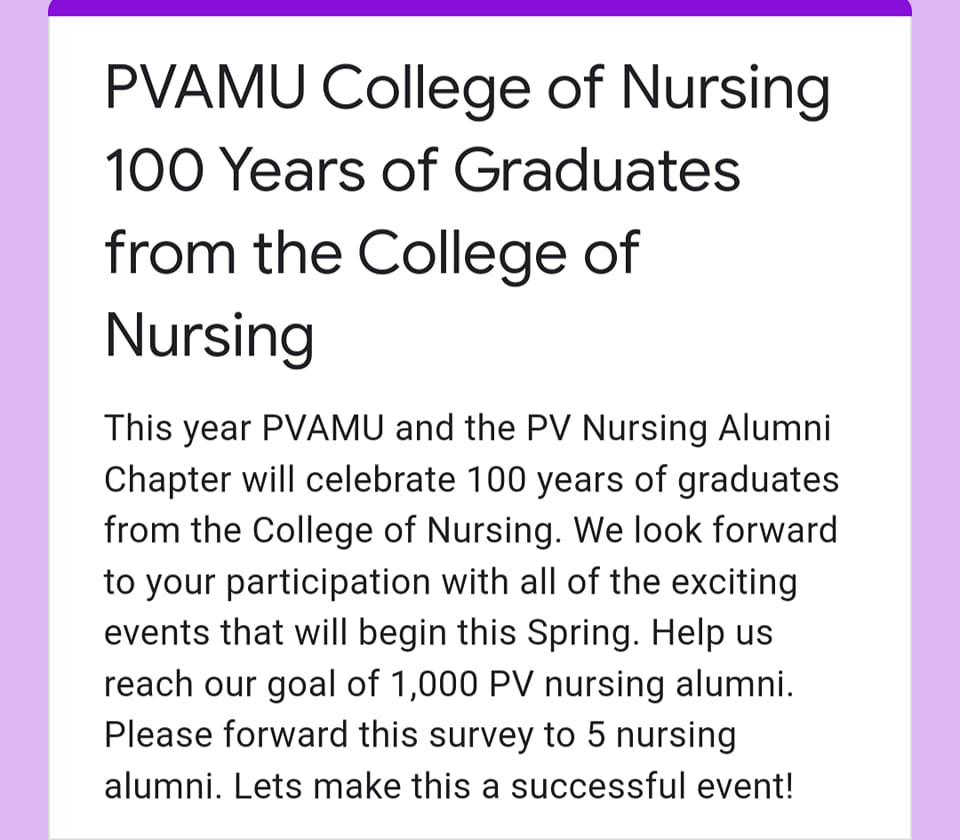
Task: Click 'This year PVAMU and the PV' description text
Action: 337,429
